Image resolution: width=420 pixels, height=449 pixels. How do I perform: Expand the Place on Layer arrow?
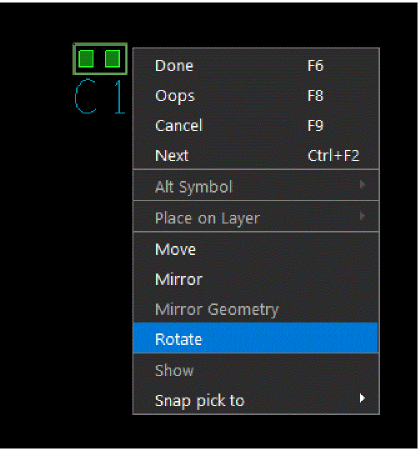(x=362, y=216)
